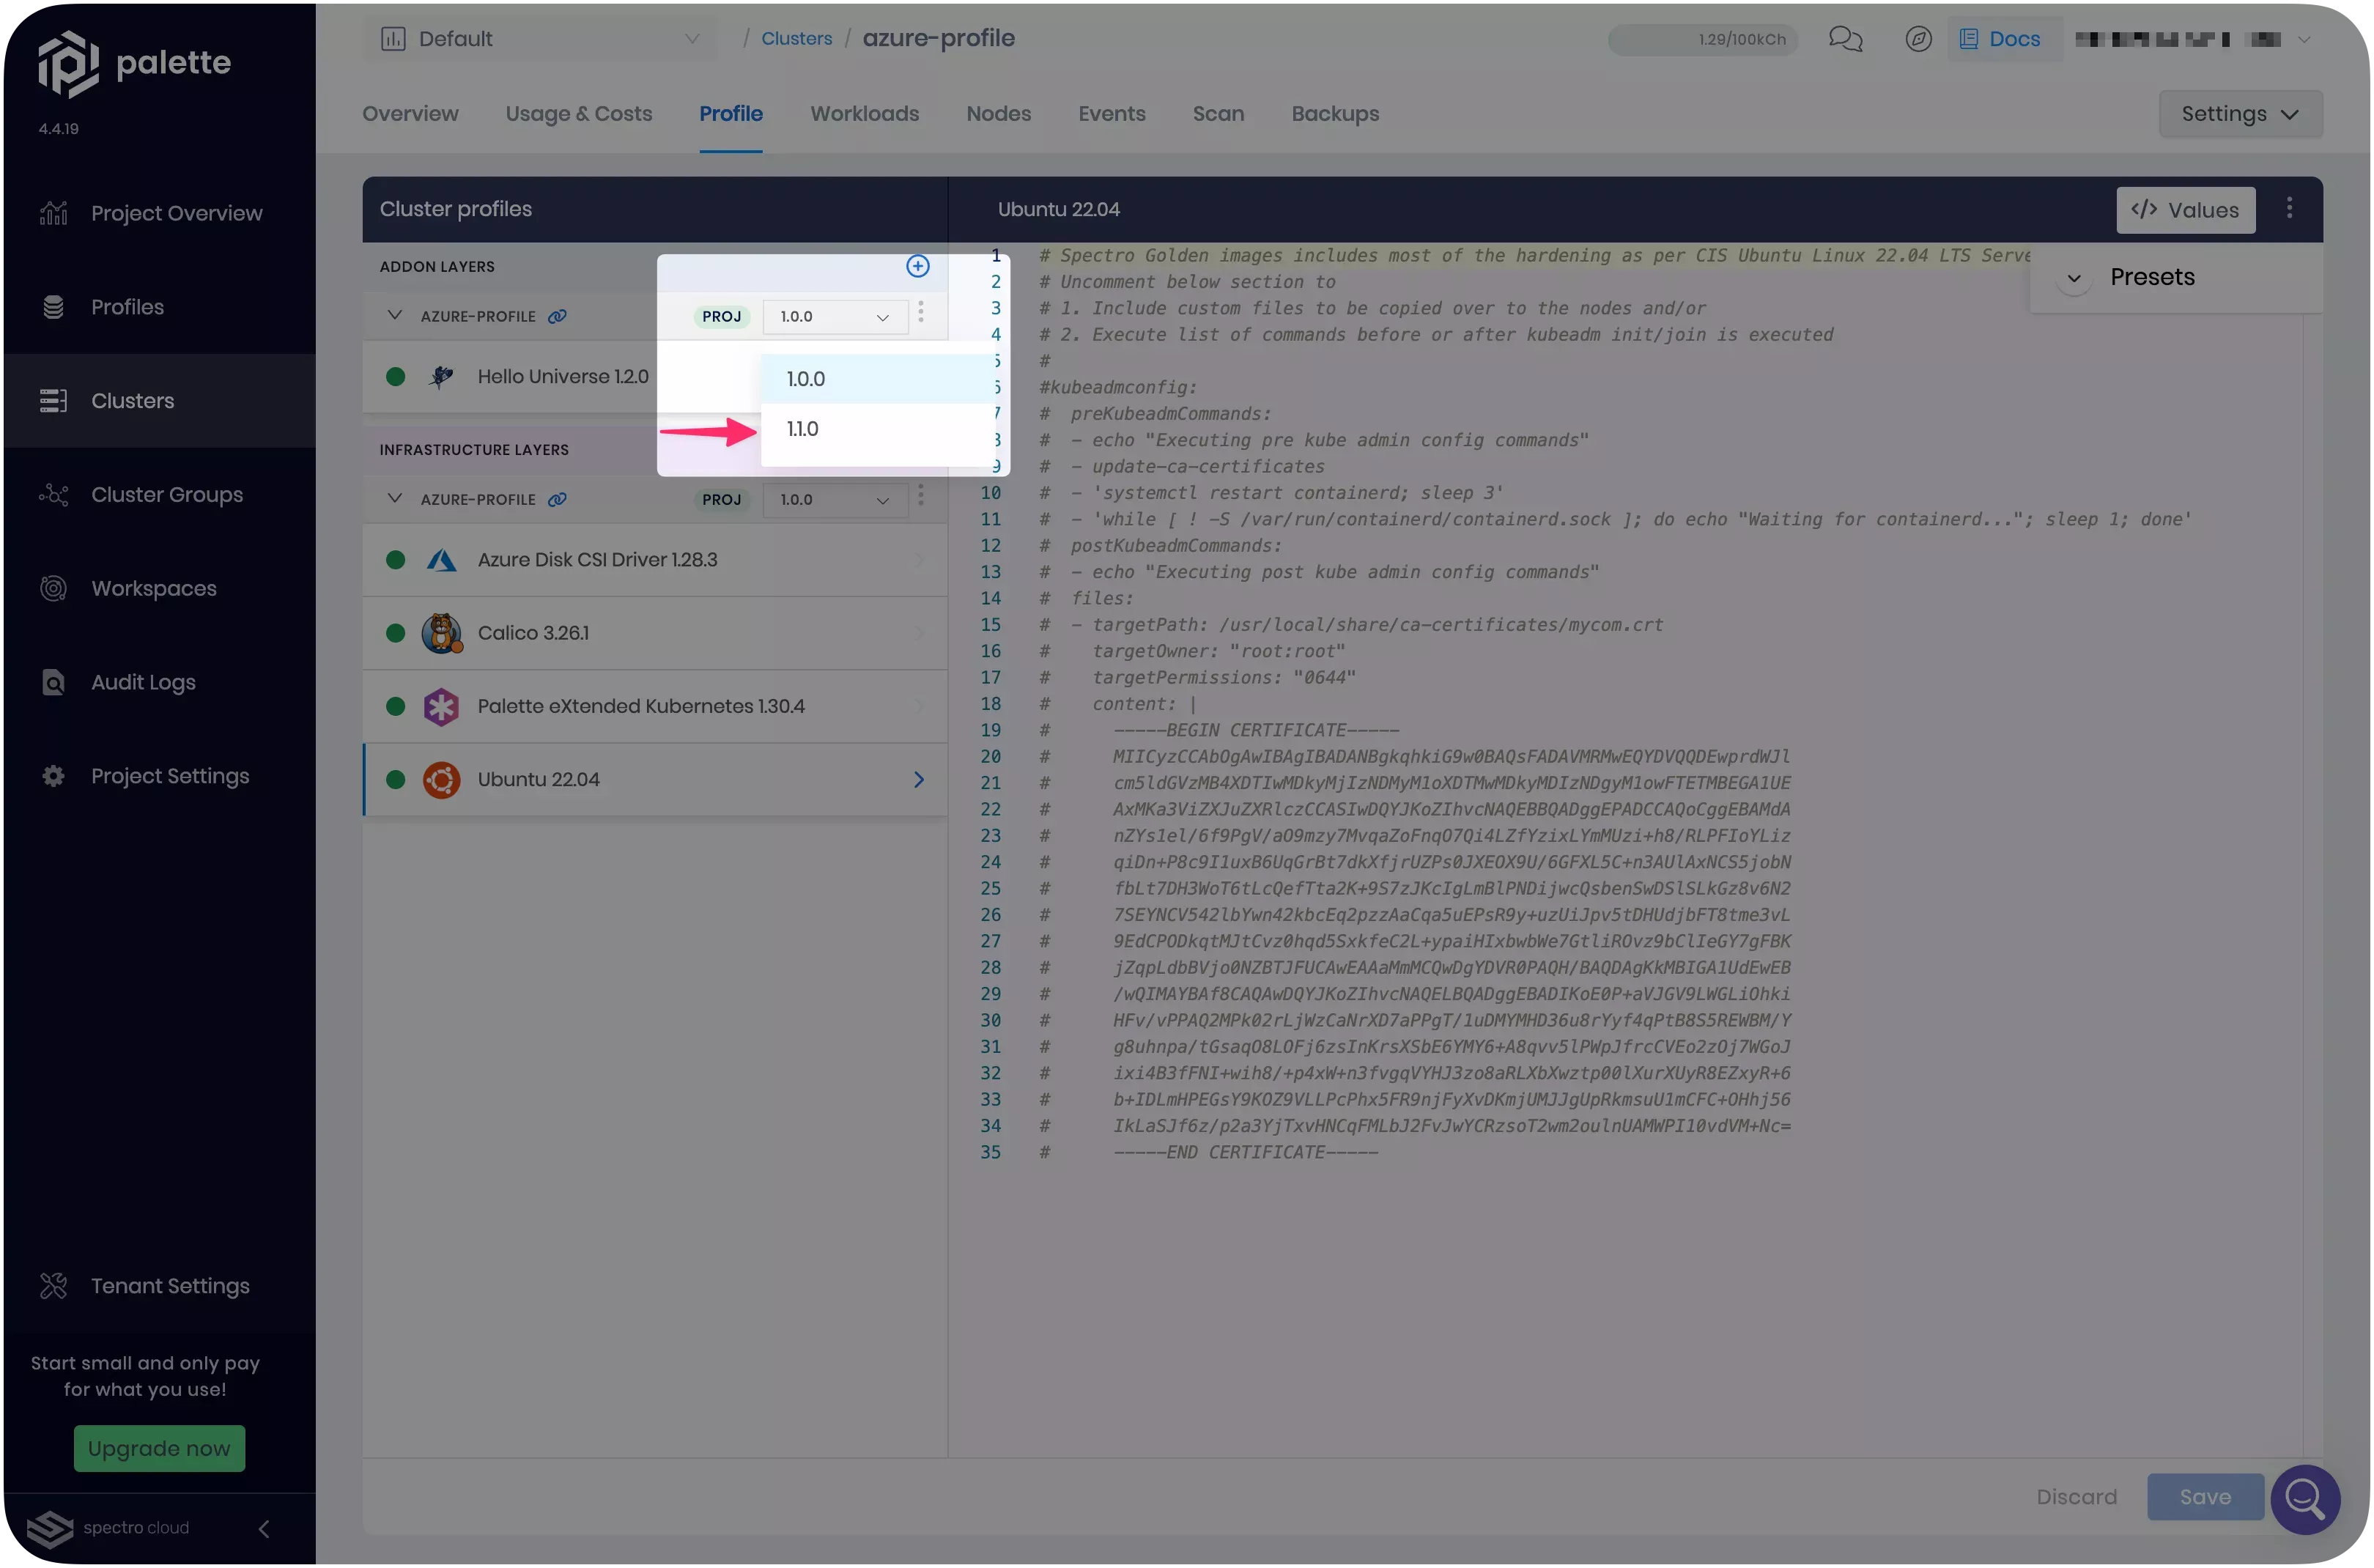
Task: Select version 1.1.0 from the list
Action: click(804, 428)
